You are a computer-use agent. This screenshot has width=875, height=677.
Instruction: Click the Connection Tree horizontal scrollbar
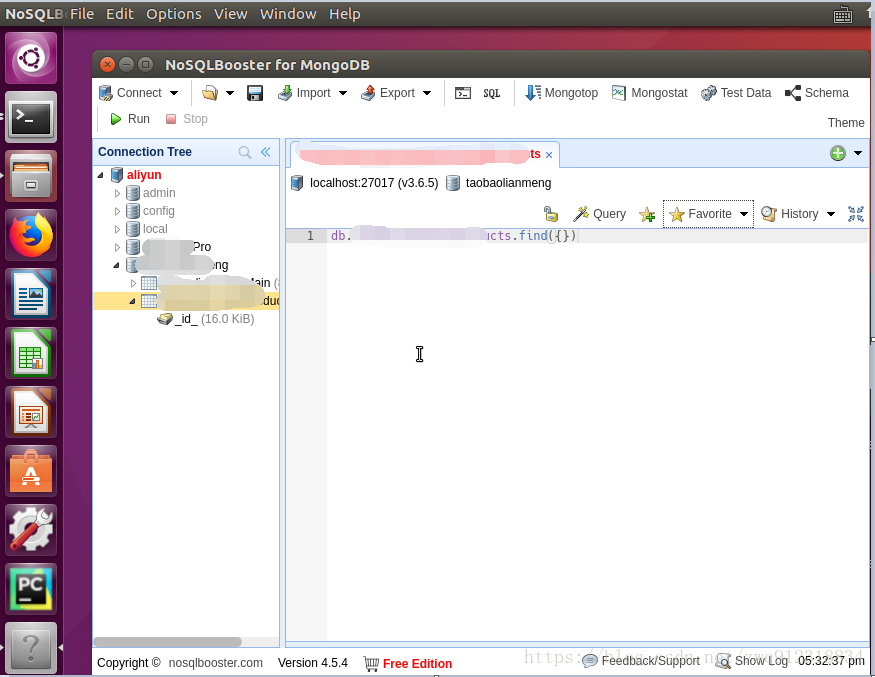coord(167,642)
